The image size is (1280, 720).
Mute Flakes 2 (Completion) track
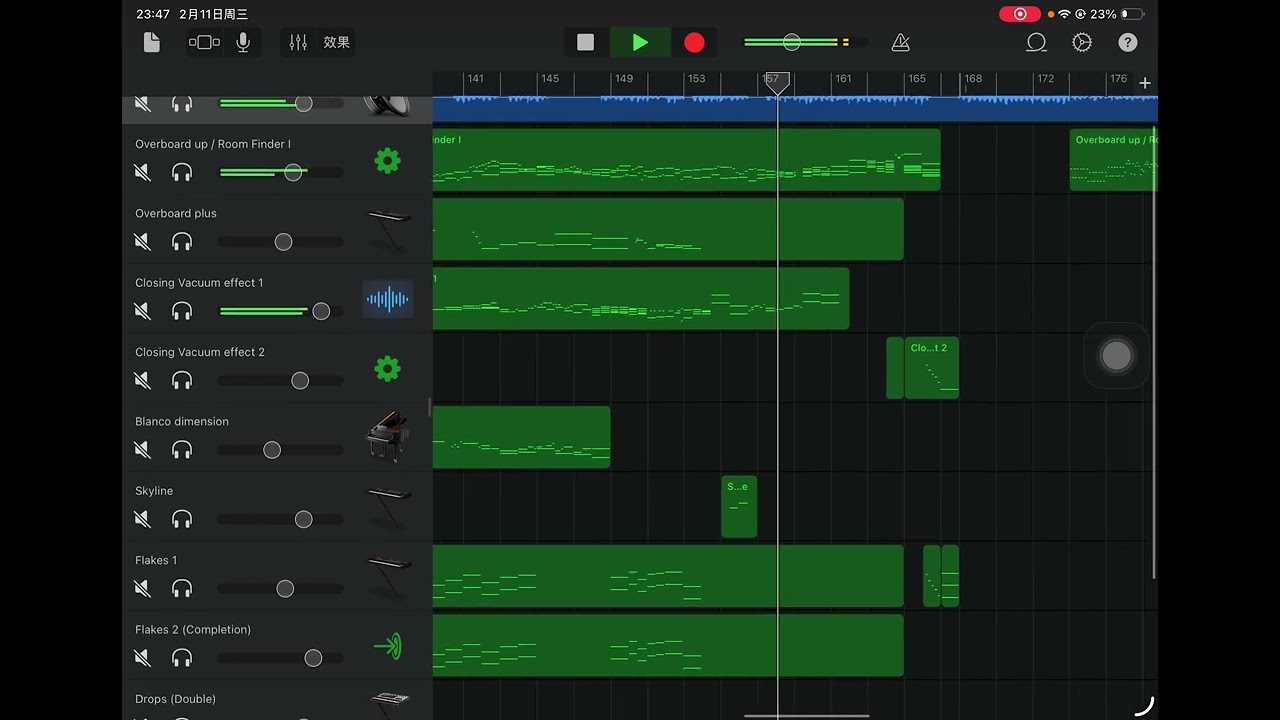pyautogui.click(x=142, y=658)
